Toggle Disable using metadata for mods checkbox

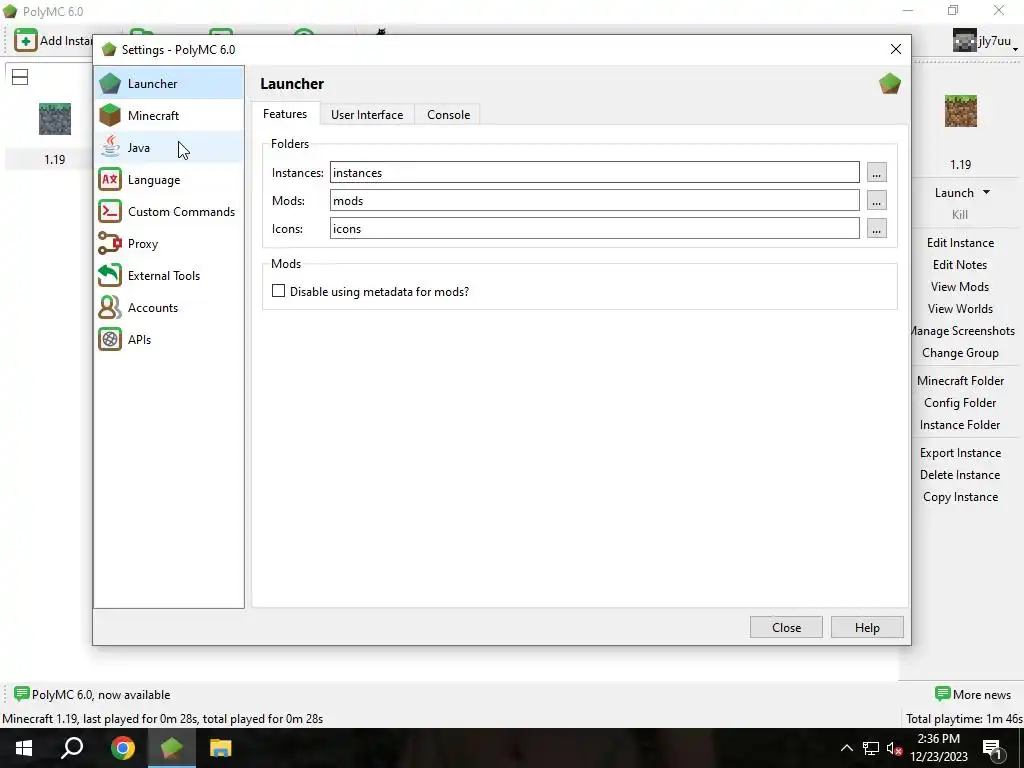(x=278, y=291)
